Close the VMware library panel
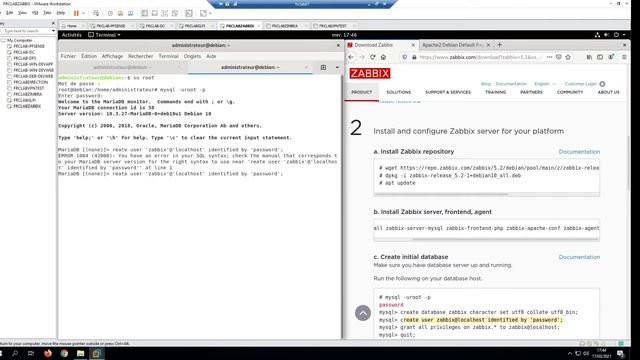This screenshot has height=360, width=640. pos(53,24)
